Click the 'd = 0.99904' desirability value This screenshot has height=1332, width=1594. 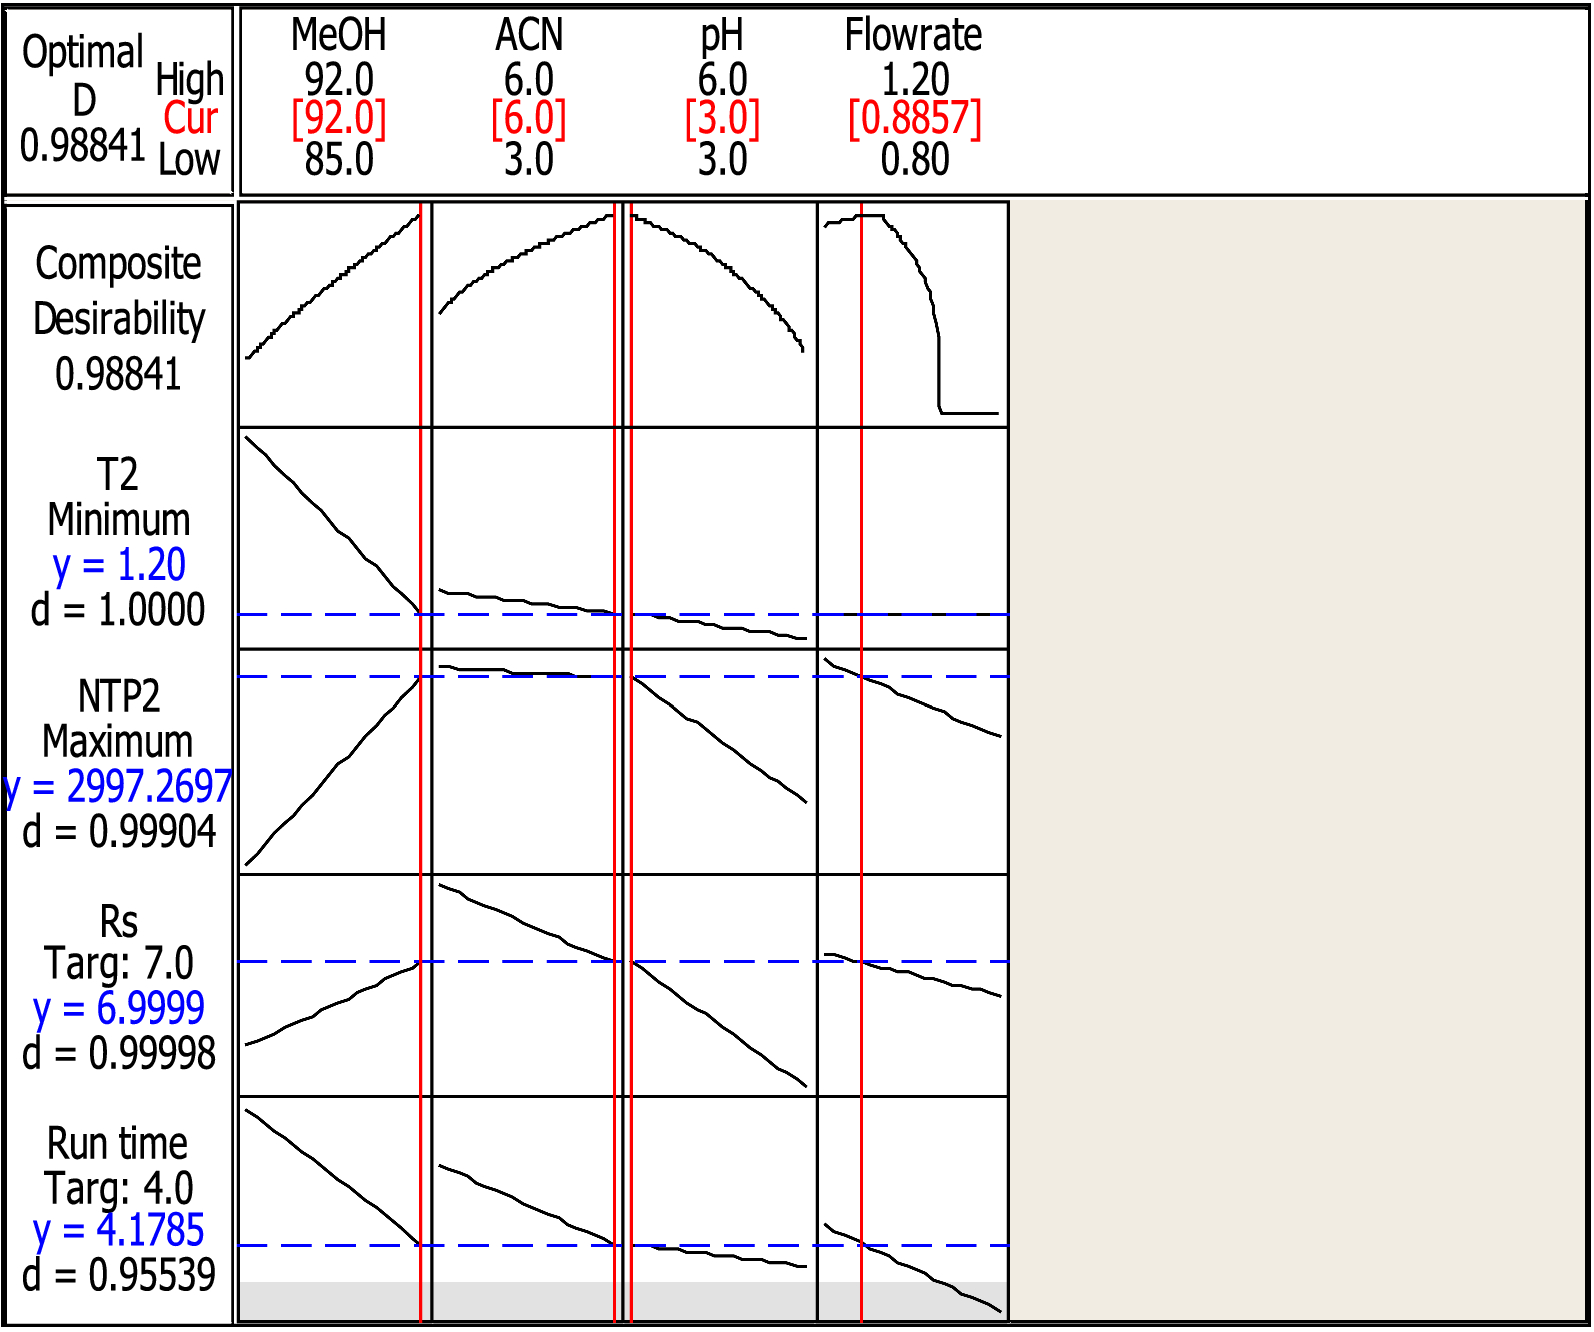tap(119, 832)
